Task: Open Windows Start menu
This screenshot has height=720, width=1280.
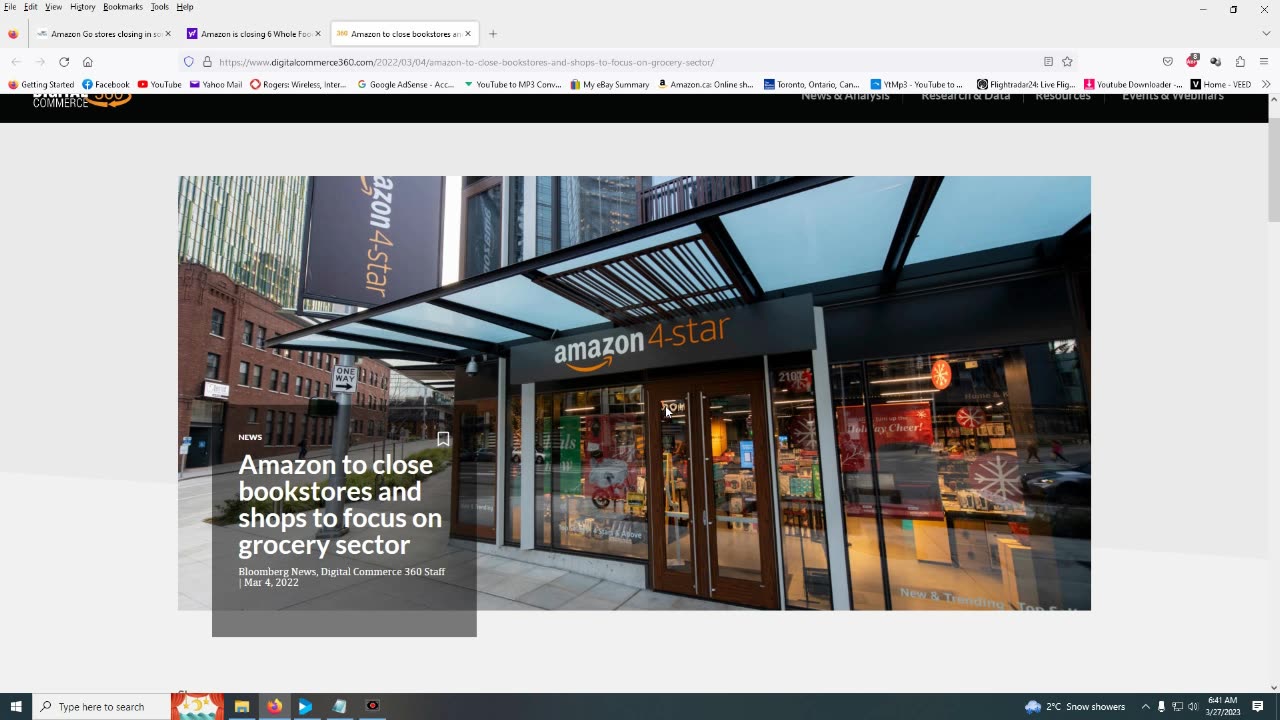Action: [16, 706]
